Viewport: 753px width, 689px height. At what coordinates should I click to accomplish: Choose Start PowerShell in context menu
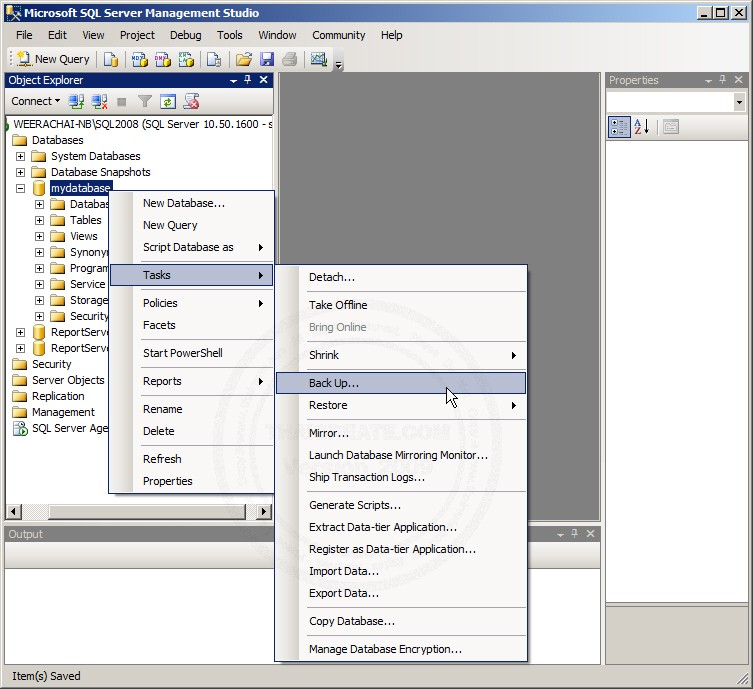click(x=191, y=353)
